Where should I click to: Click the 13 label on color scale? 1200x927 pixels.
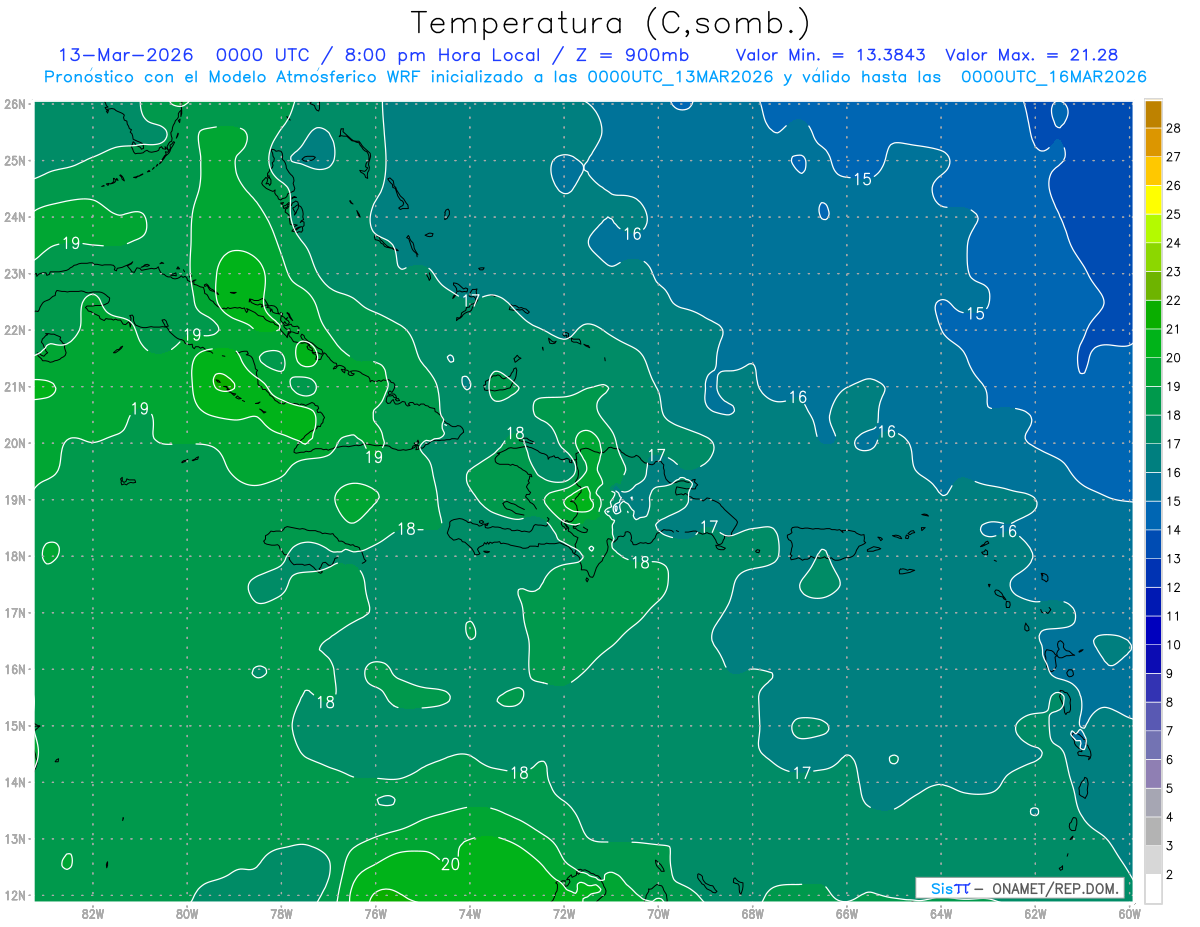pyautogui.click(x=1174, y=558)
